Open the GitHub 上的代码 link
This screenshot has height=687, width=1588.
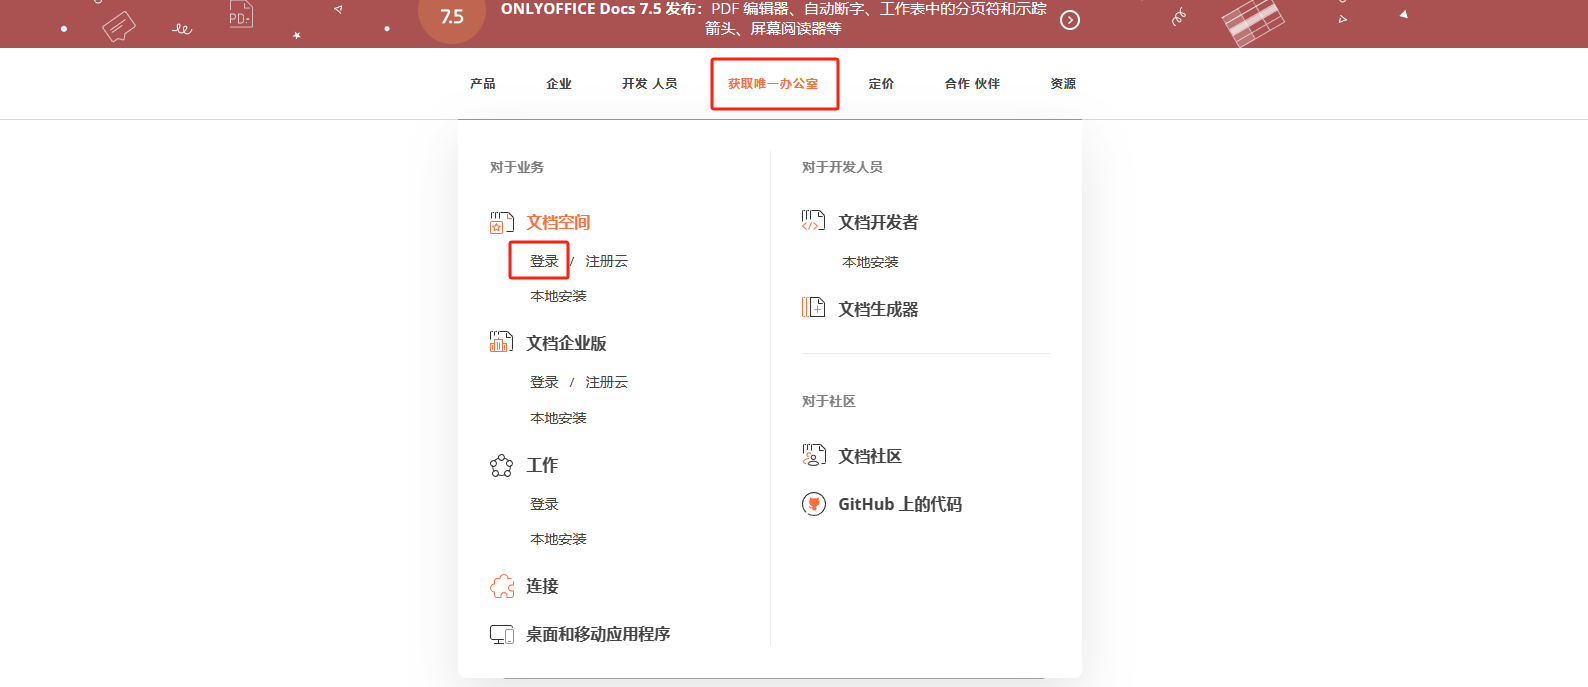tap(900, 504)
